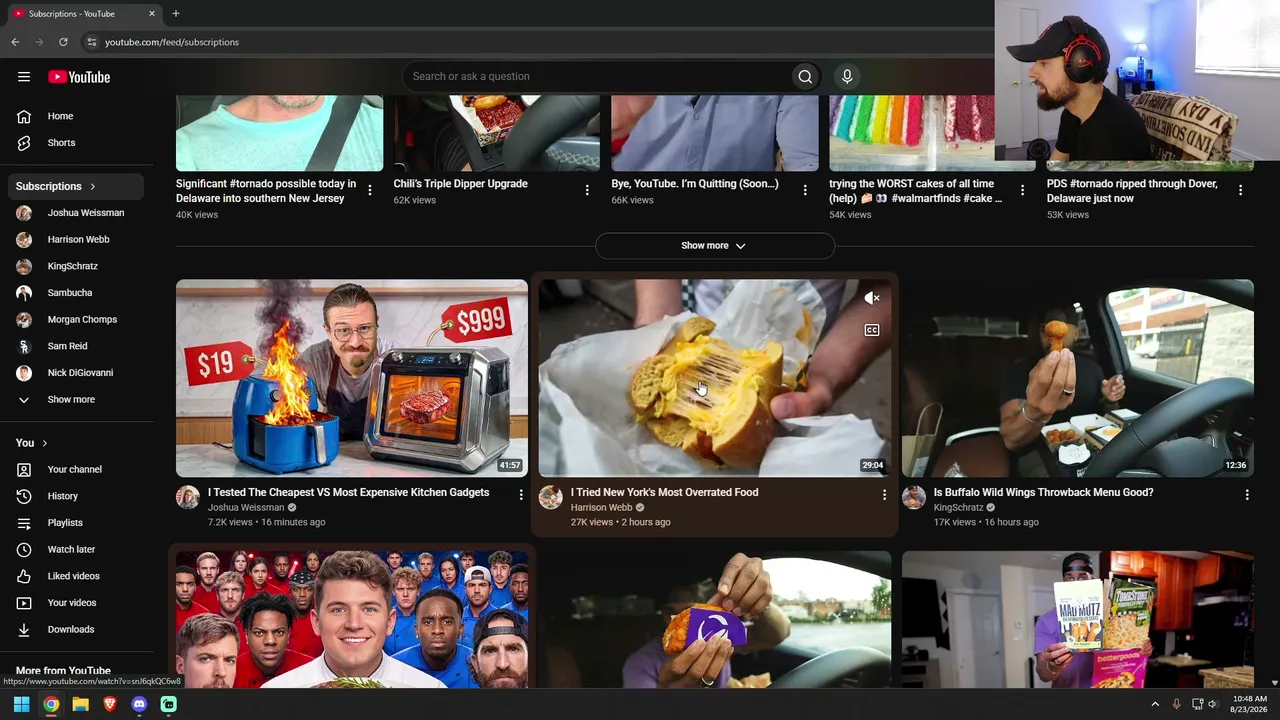Select the Subscriptions - YouTube browser tab
This screenshot has width=1280, height=720.
click(x=84, y=14)
